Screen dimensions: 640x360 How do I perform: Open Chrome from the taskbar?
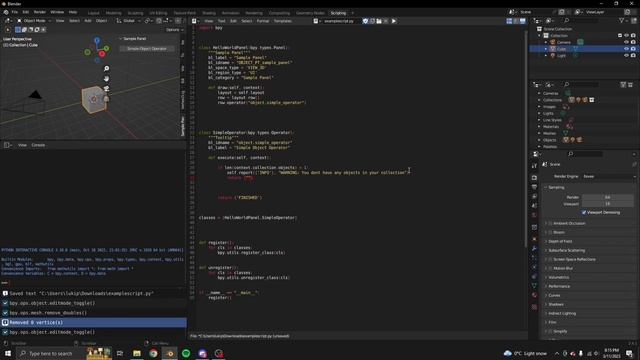pos(153,353)
